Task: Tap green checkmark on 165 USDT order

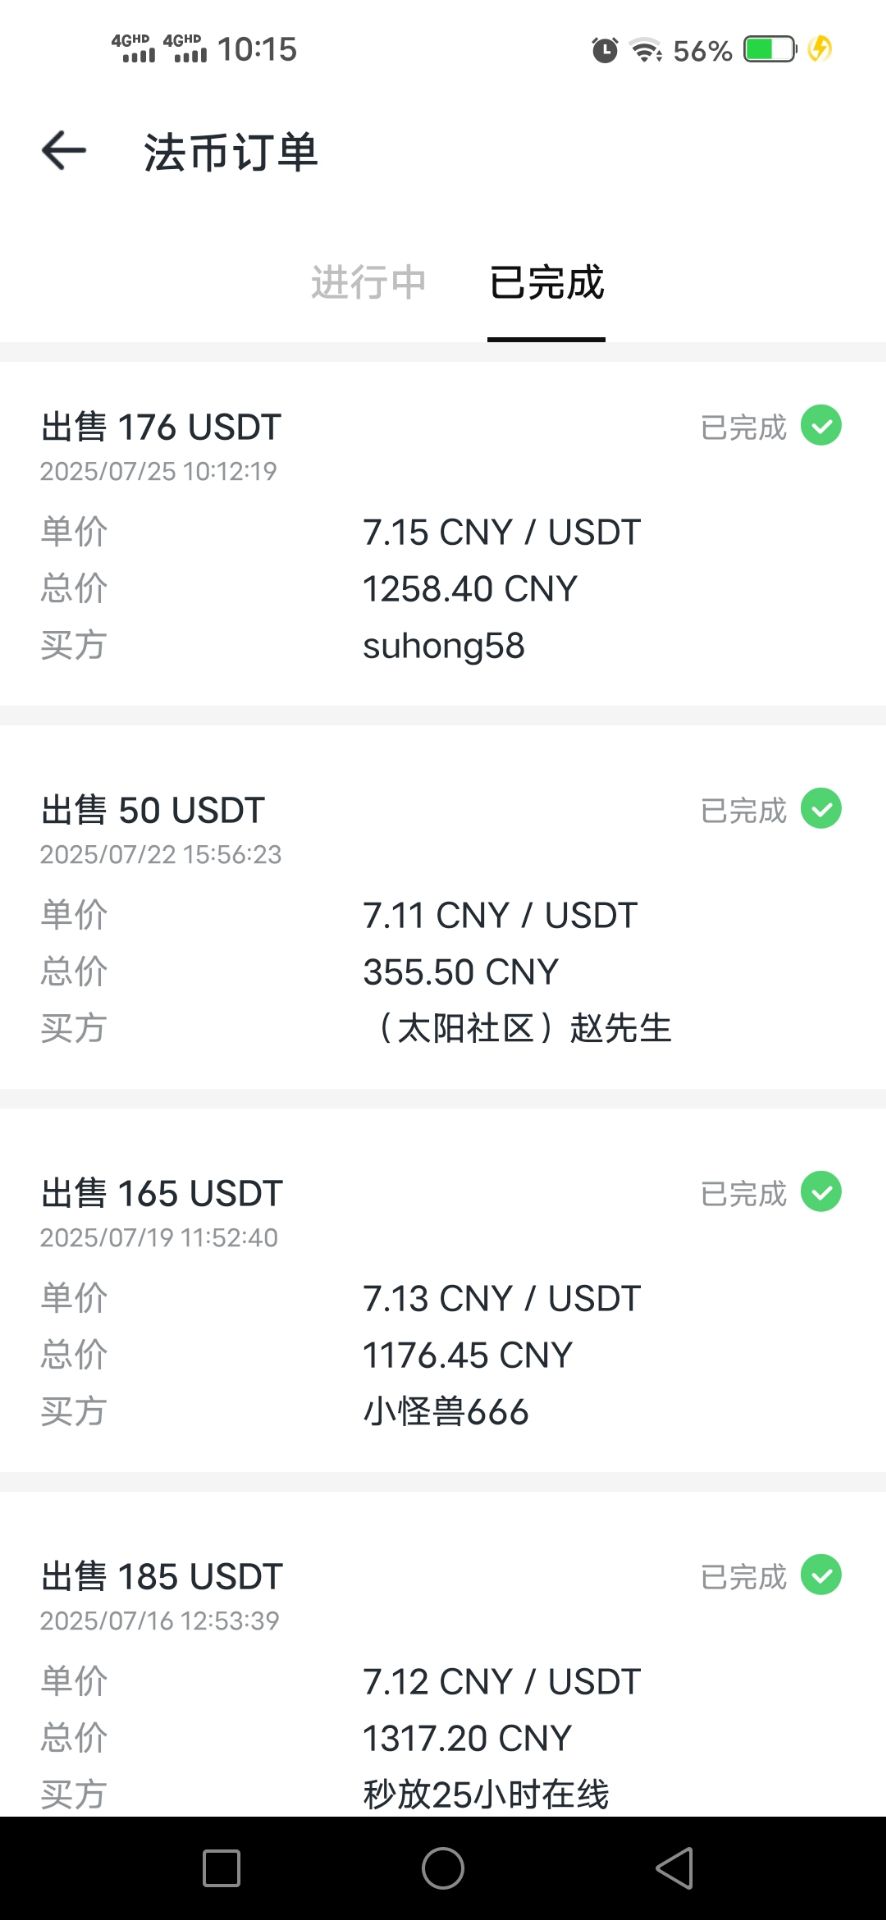Action: tap(821, 1192)
